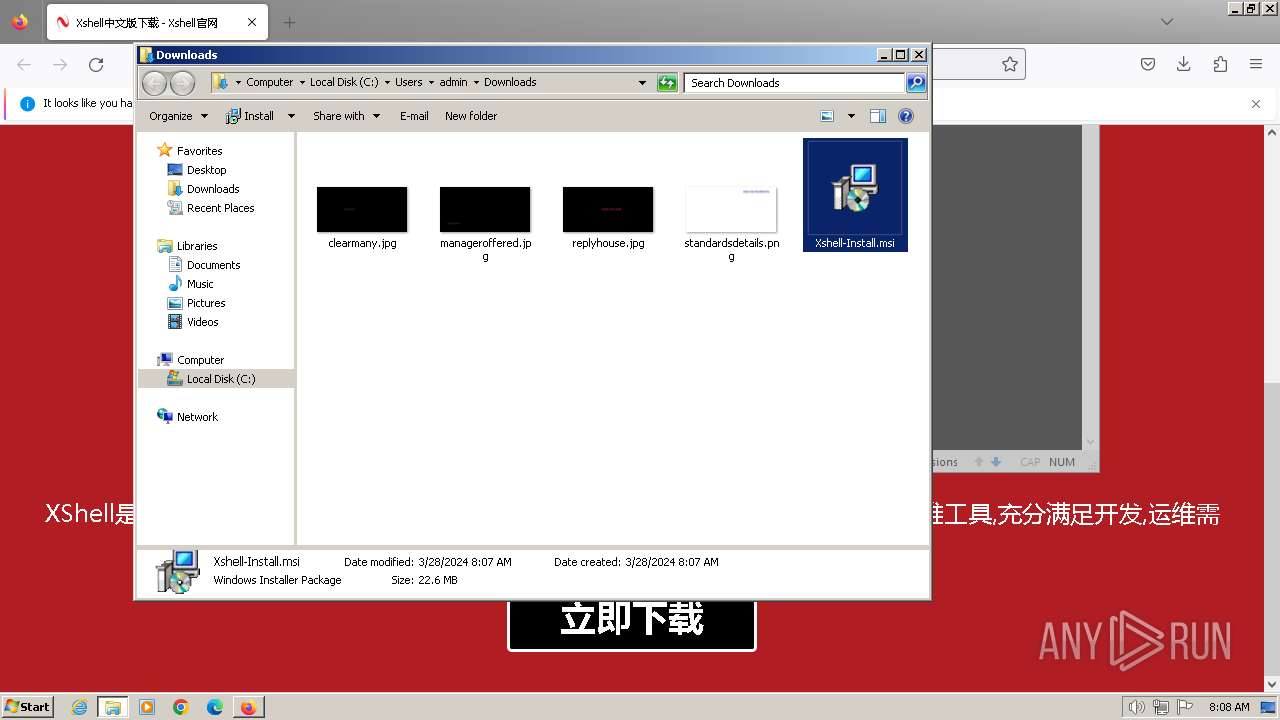This screenshot has height=720, width=1280.
Task: Open the Start menu
Action: pos(28,706)
